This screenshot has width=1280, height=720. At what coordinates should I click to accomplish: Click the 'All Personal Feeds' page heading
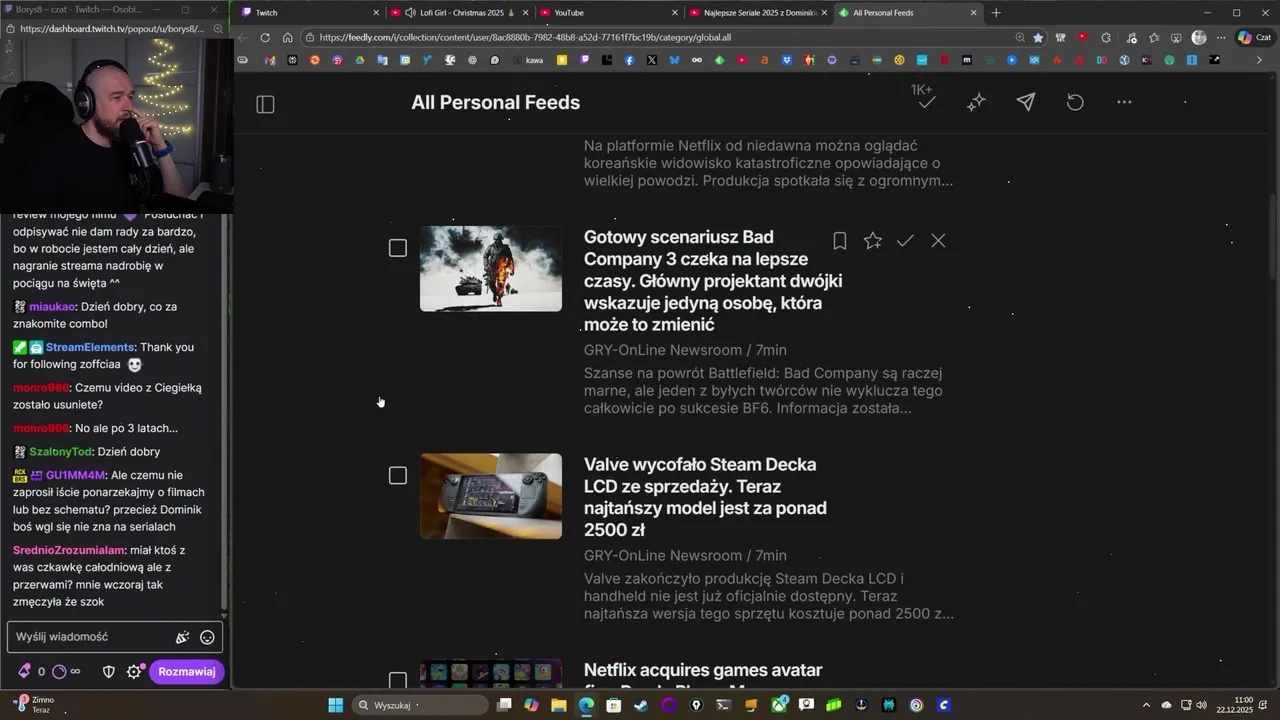[495, 102]
